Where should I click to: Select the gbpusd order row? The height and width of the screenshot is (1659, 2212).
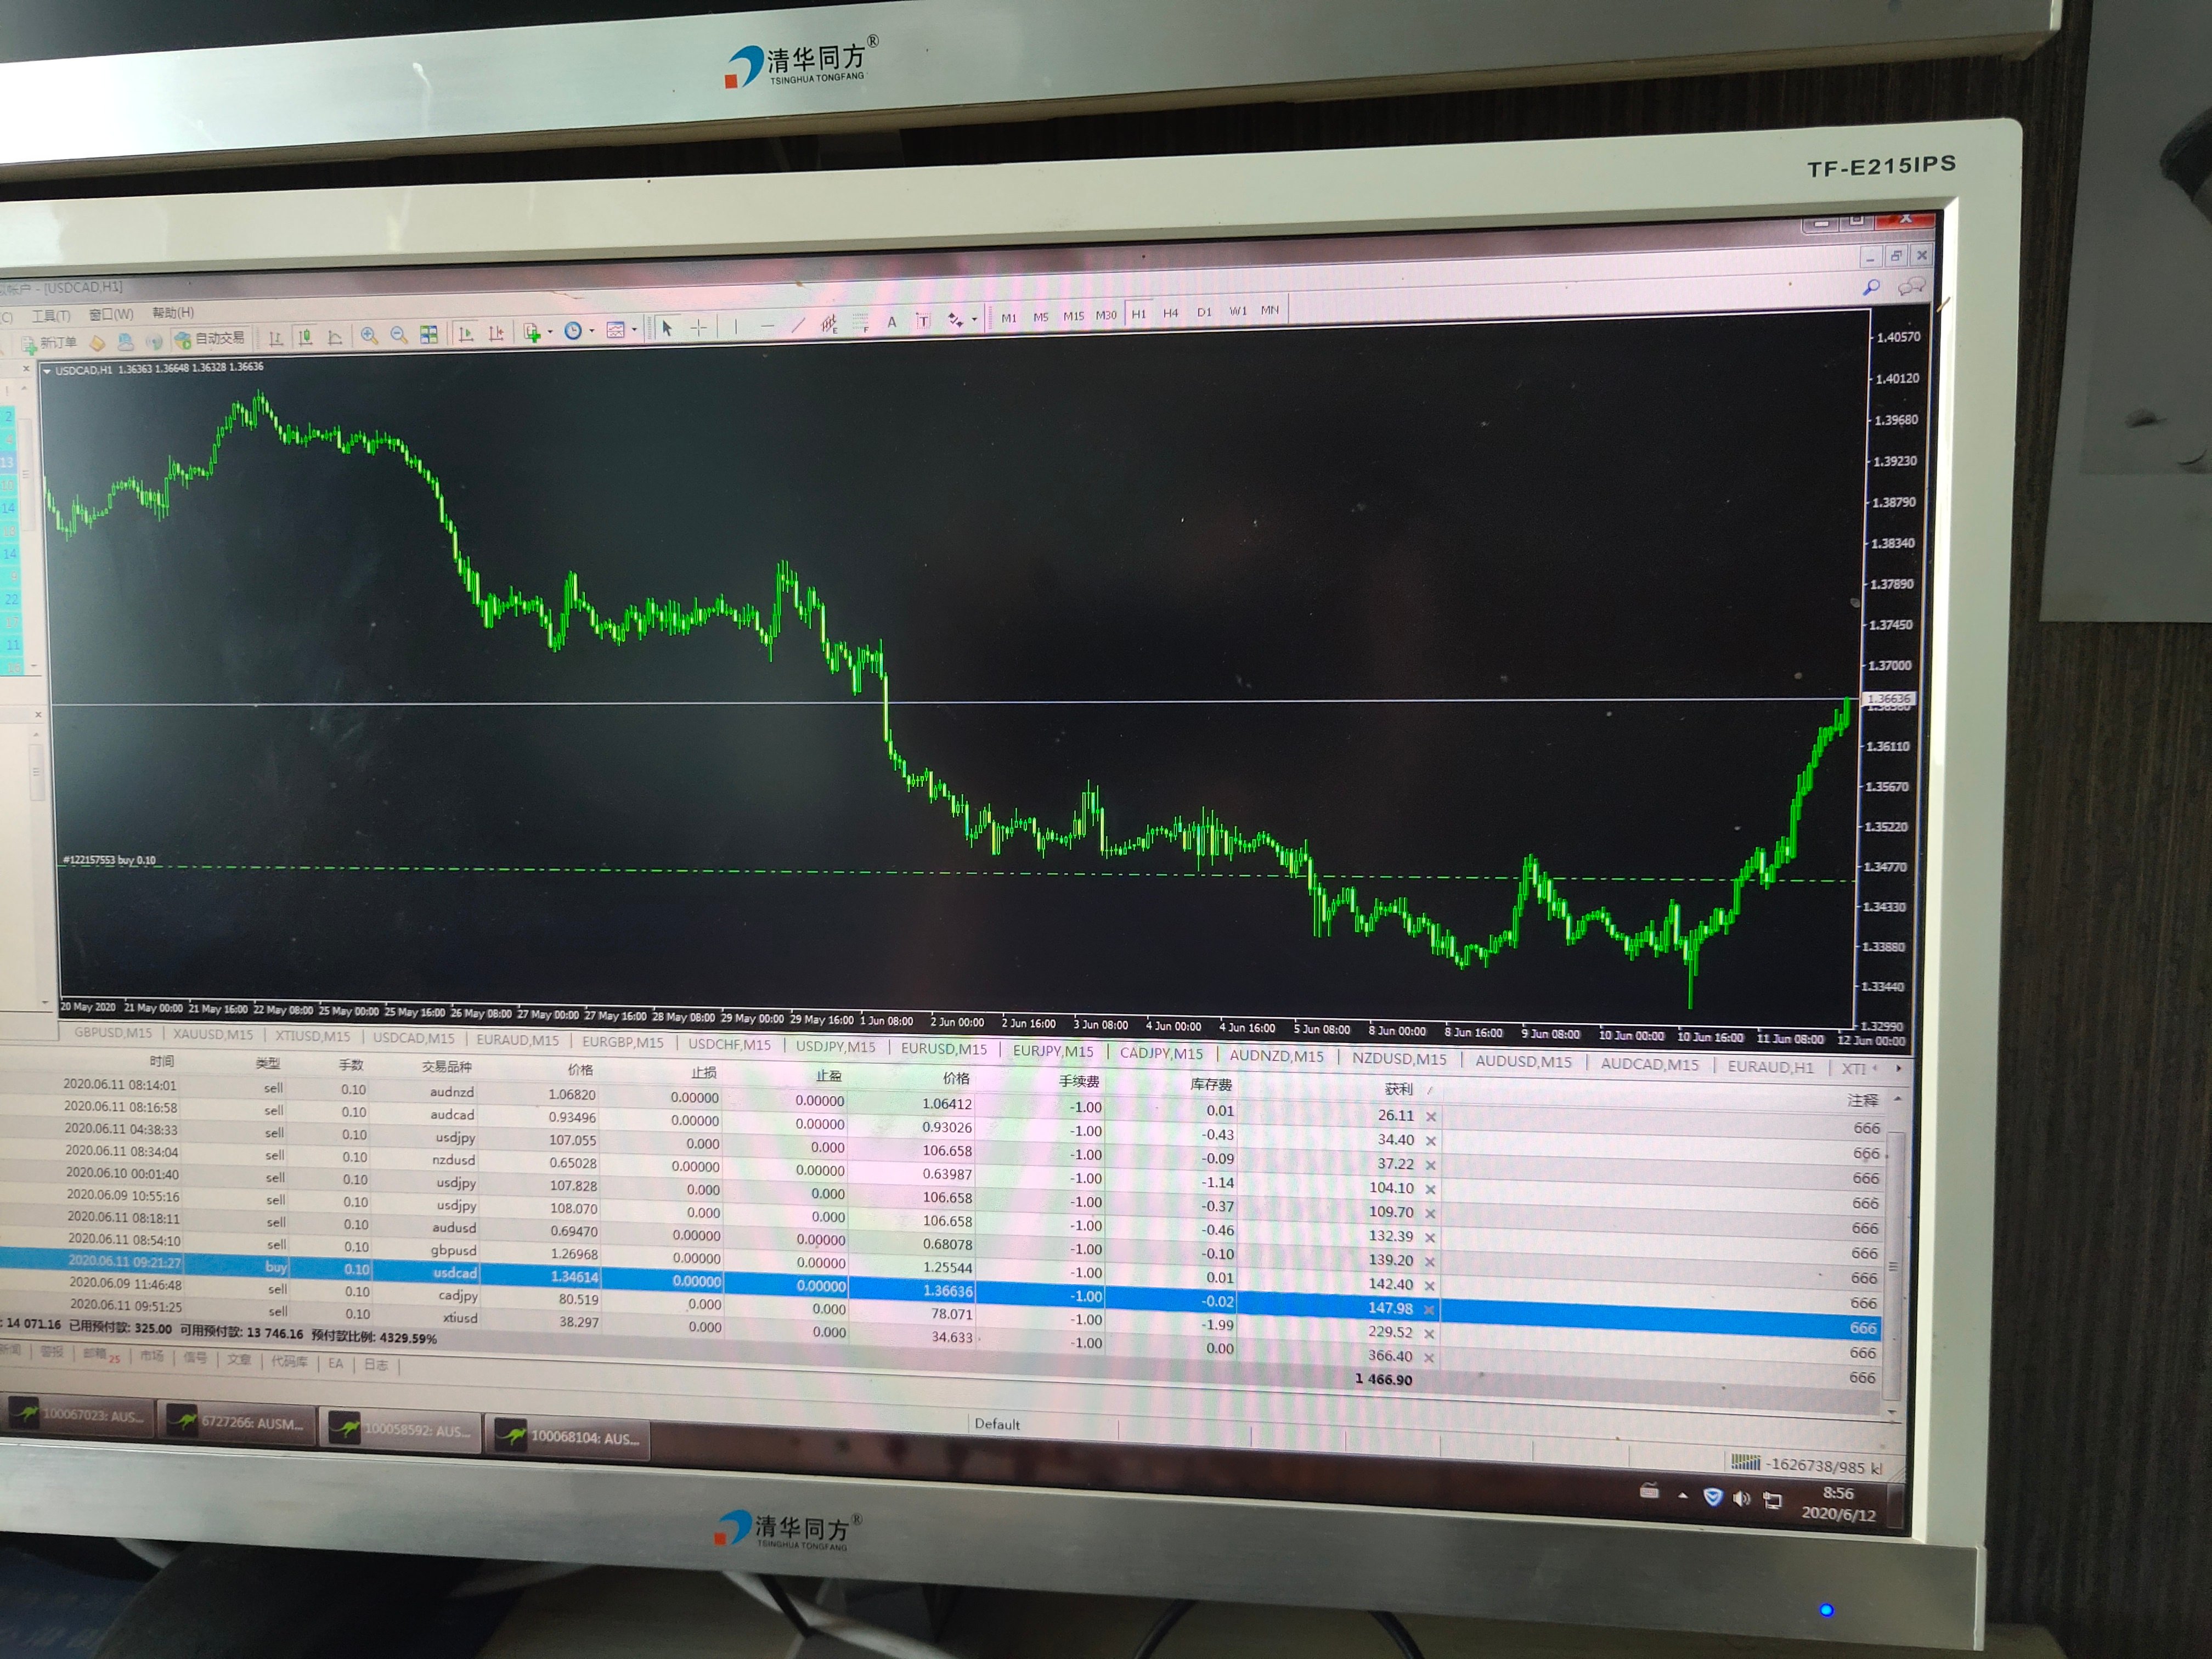pos(940,1263)
